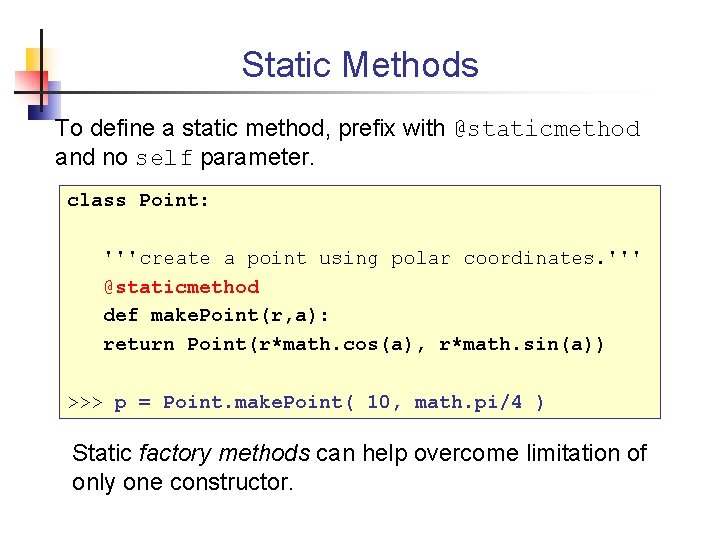Screen dimensions: 720x540
Task: Click the class Point: code line
Action: tap(138, 201)
